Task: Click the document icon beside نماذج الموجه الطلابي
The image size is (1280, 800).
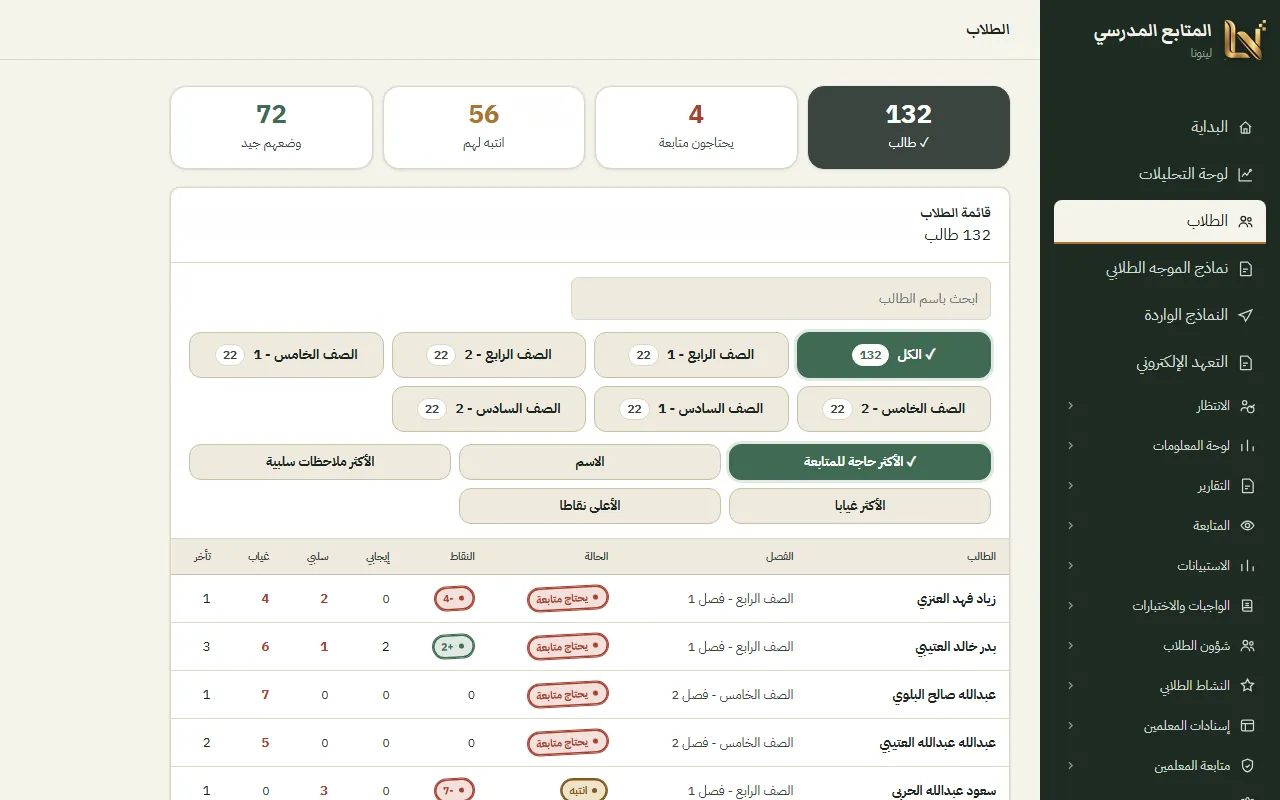Action: pos(1245,269)
